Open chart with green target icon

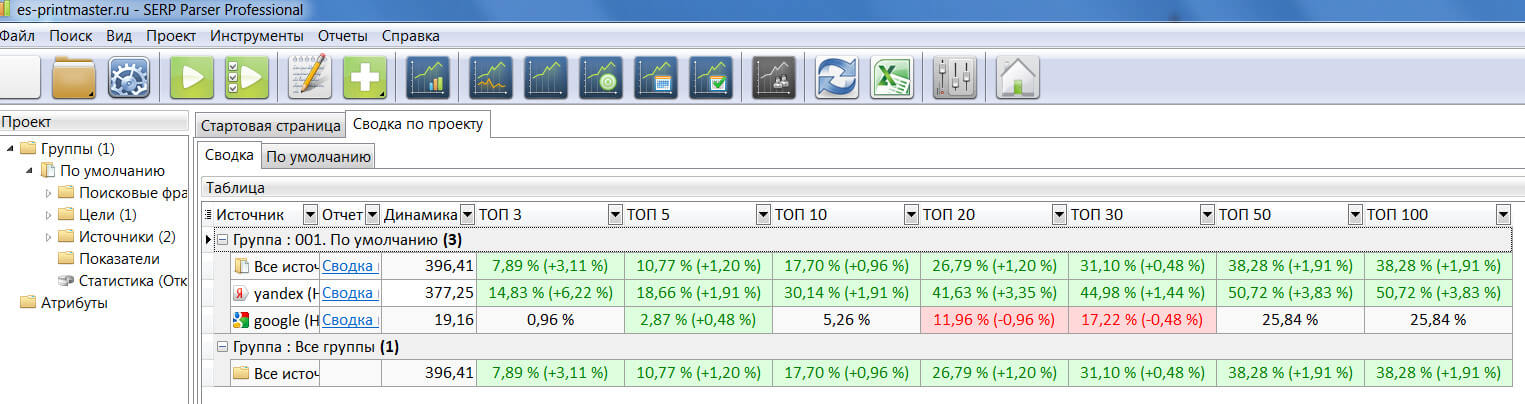pyautogui.click(x=602, y=77)
